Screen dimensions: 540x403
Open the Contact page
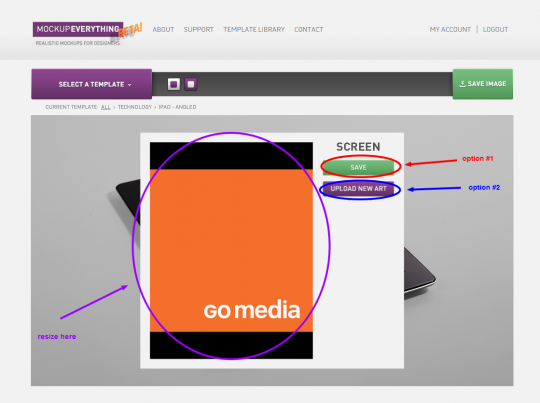[309, 30]
